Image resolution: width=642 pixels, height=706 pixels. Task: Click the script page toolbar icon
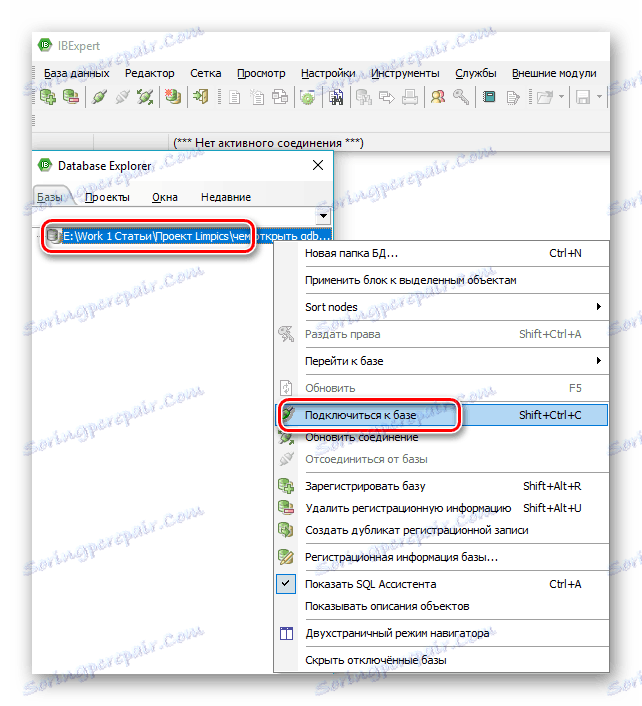point(512,97)
